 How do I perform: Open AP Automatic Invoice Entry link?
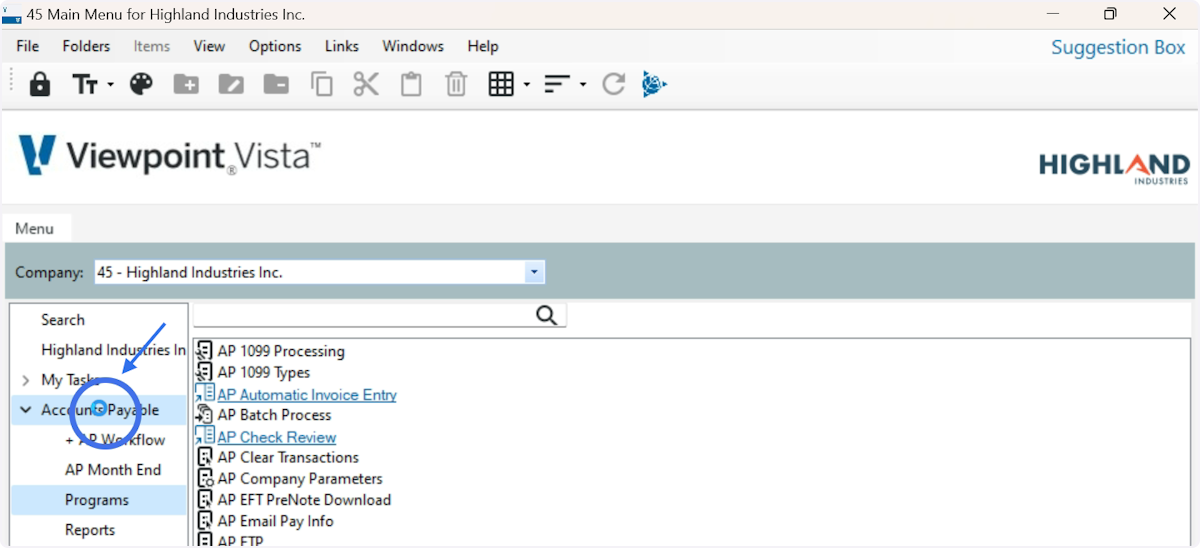[307, 394]
